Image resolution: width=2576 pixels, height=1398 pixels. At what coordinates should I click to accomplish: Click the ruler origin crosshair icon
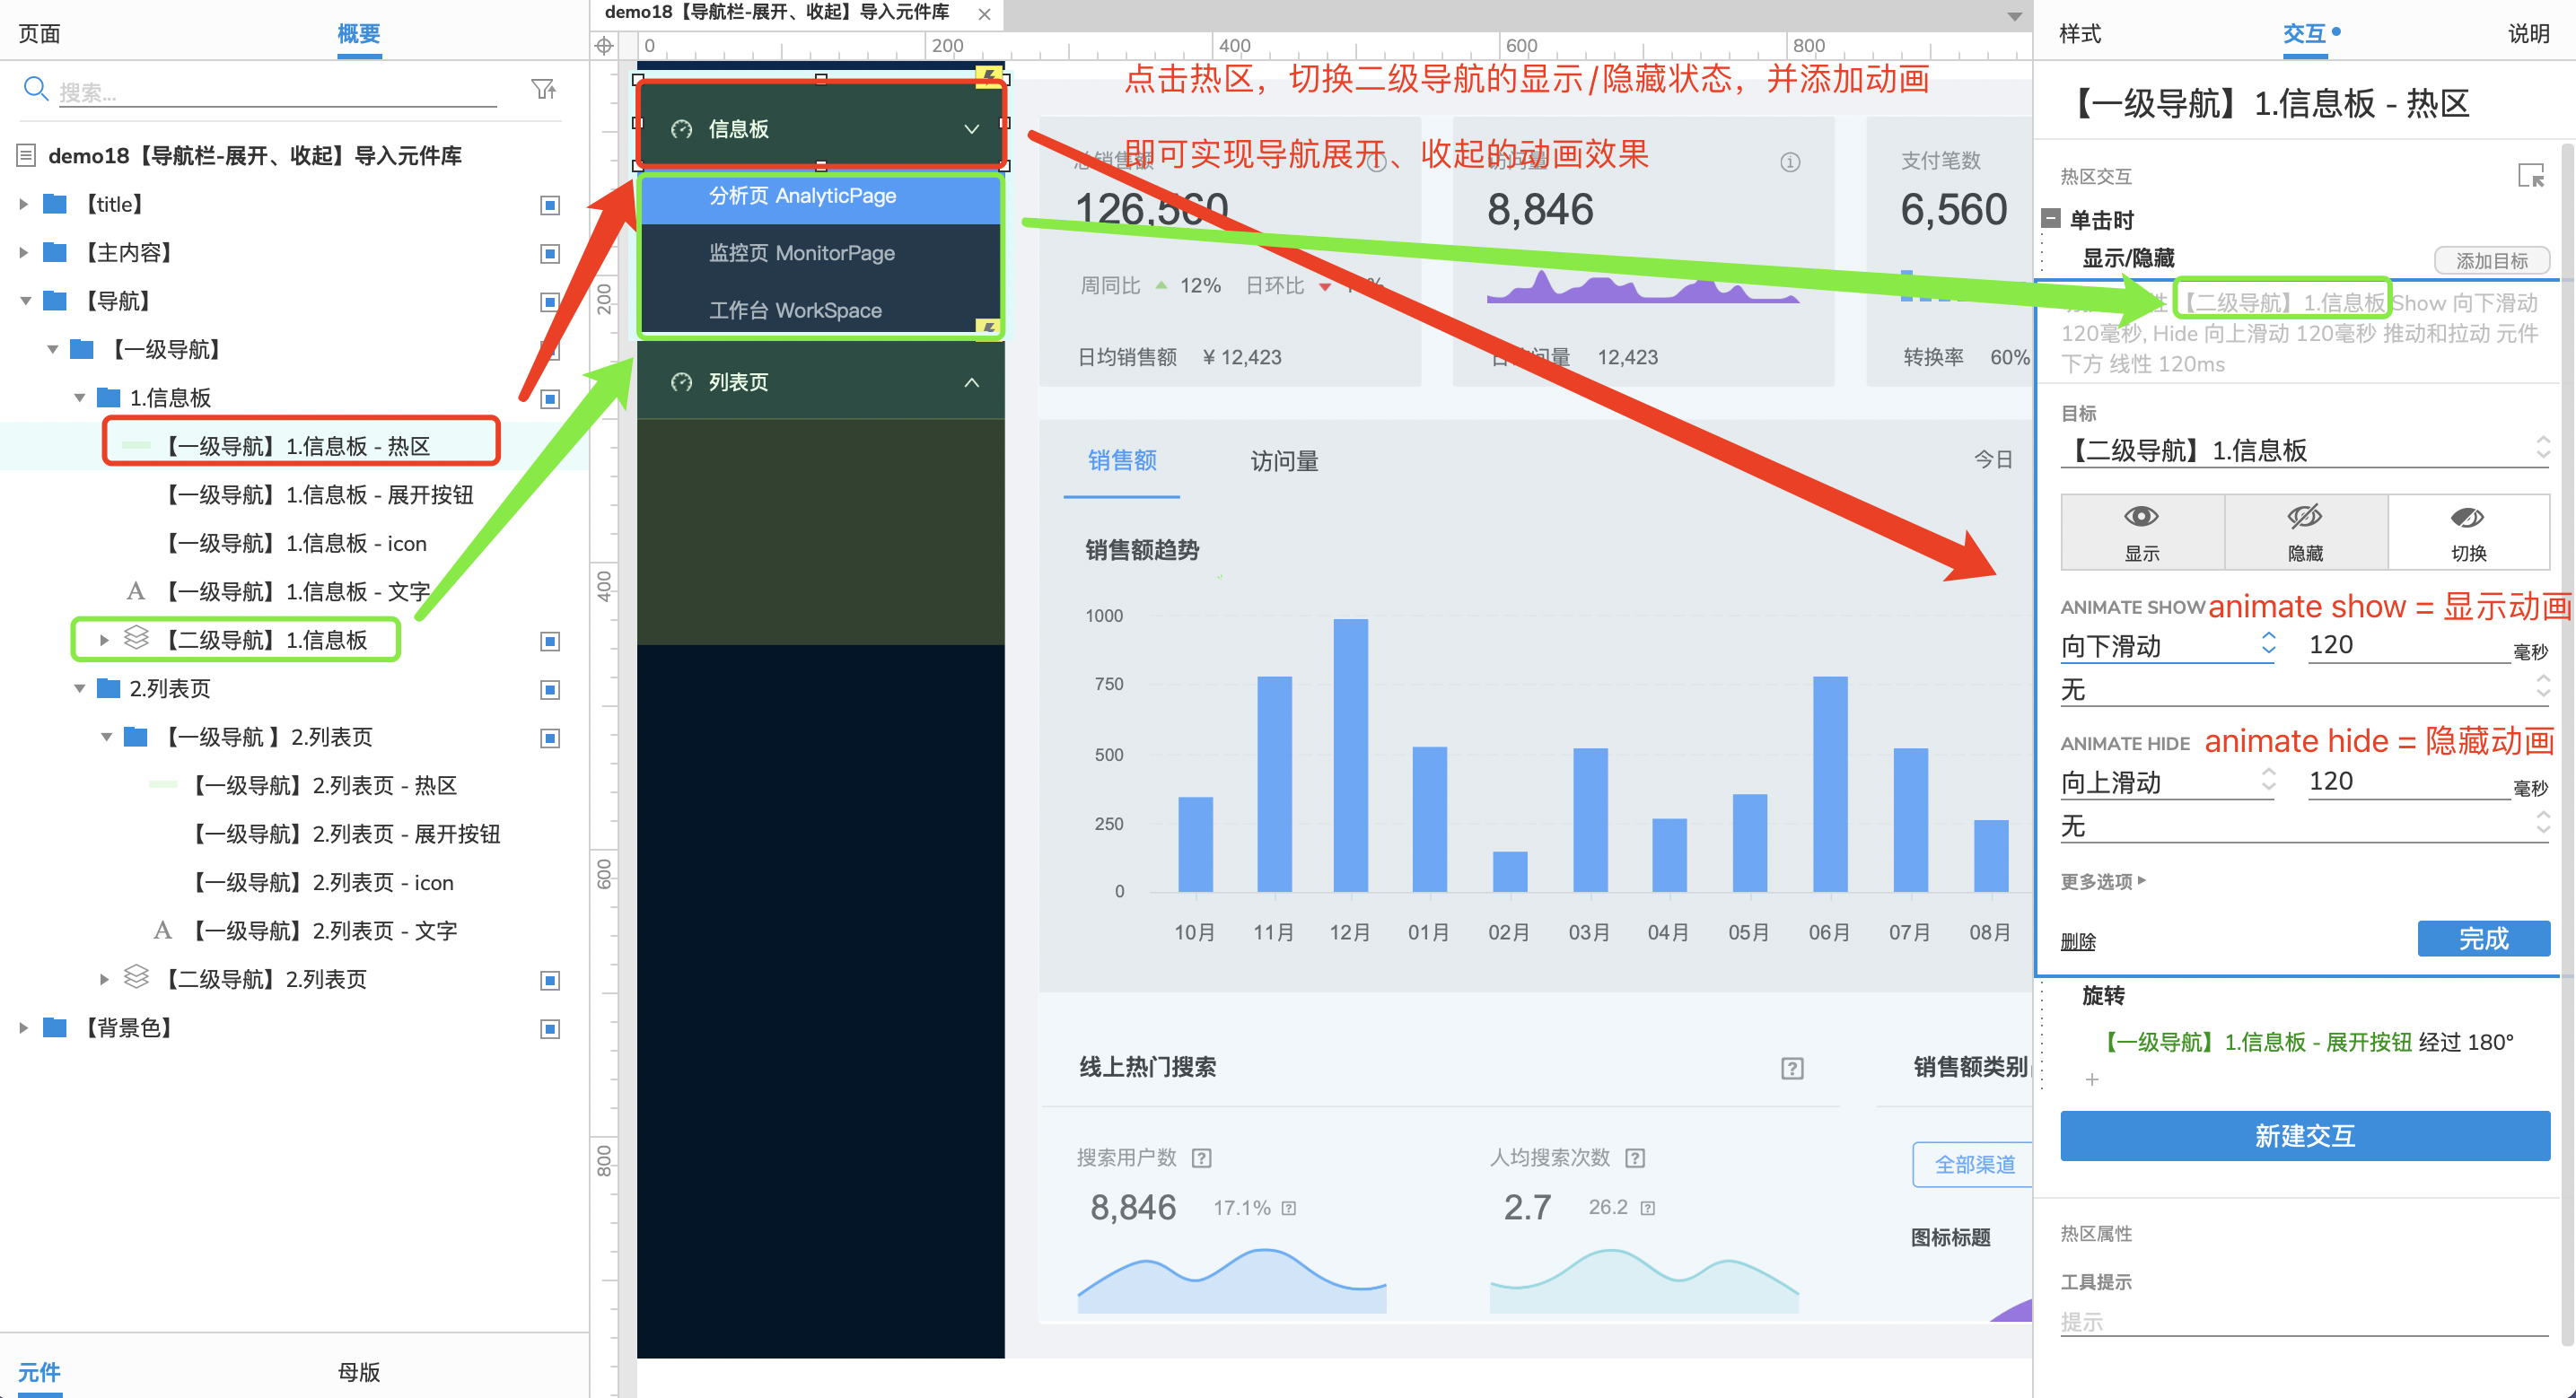[x=604, y=46]
